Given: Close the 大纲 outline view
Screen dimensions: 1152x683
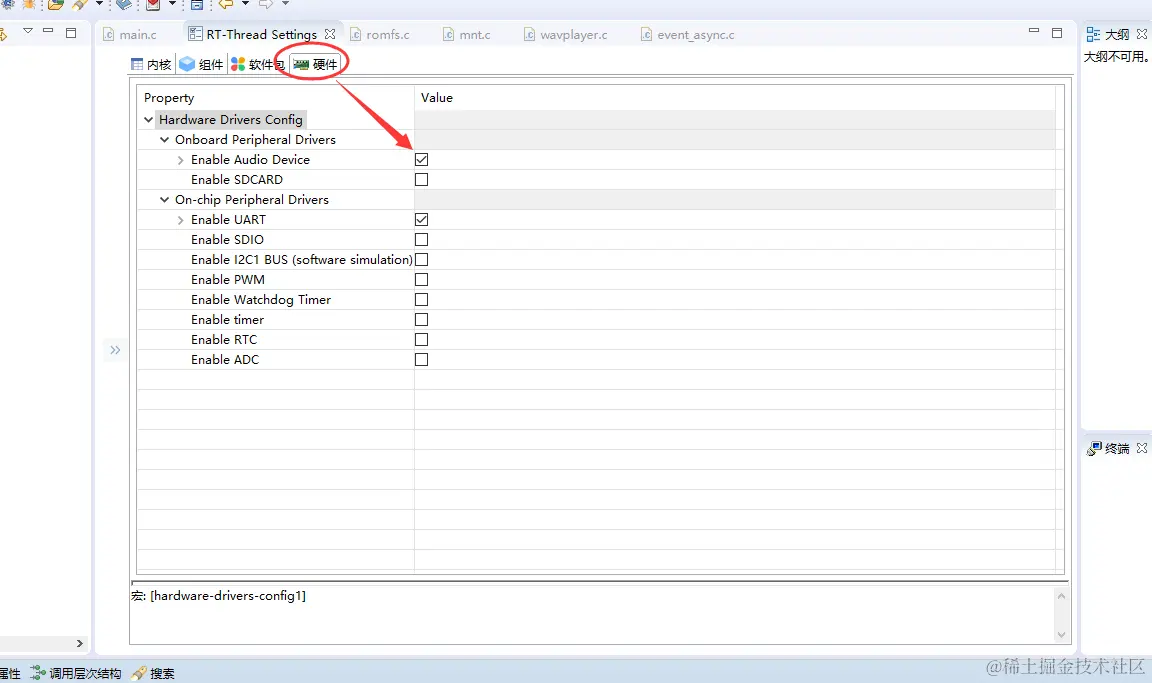Looking at the screenshot, I should click(1142, 34).
